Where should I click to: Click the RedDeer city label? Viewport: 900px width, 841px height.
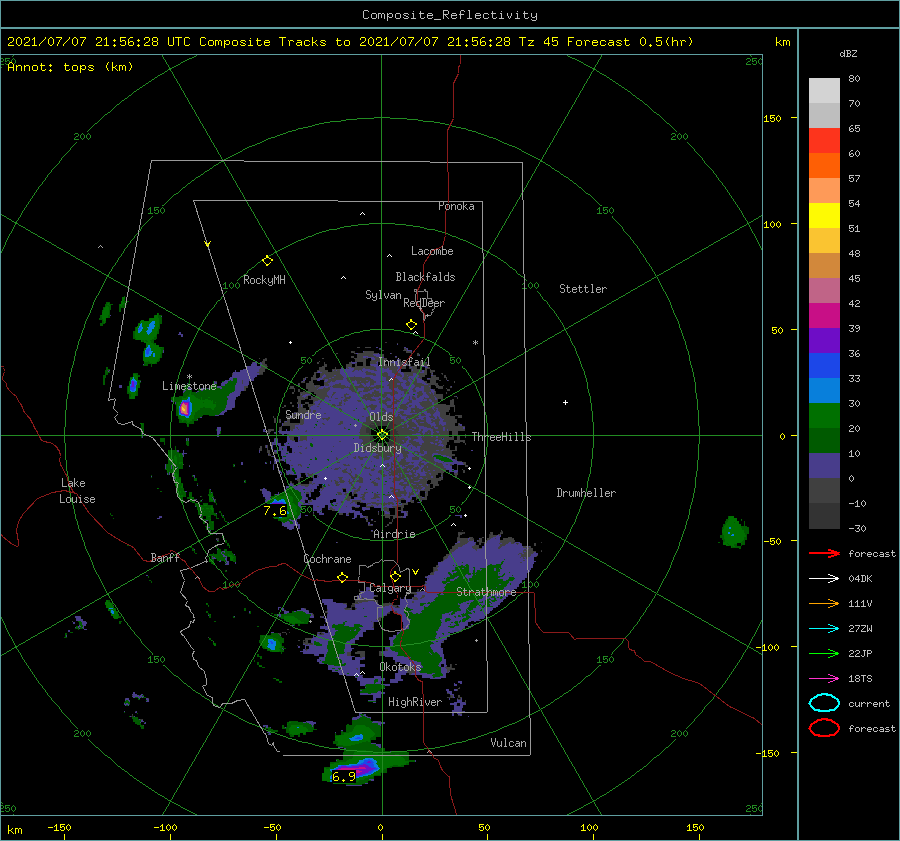point(424,303)
